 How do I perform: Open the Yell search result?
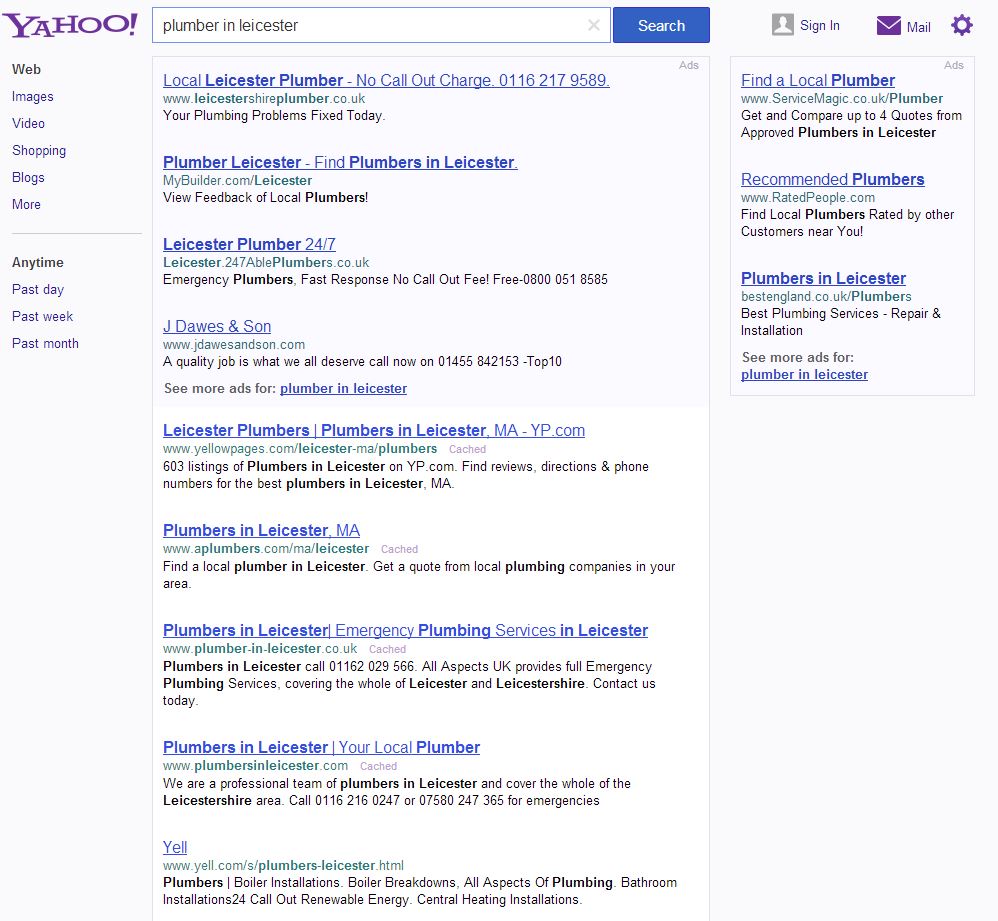[175, 848]
